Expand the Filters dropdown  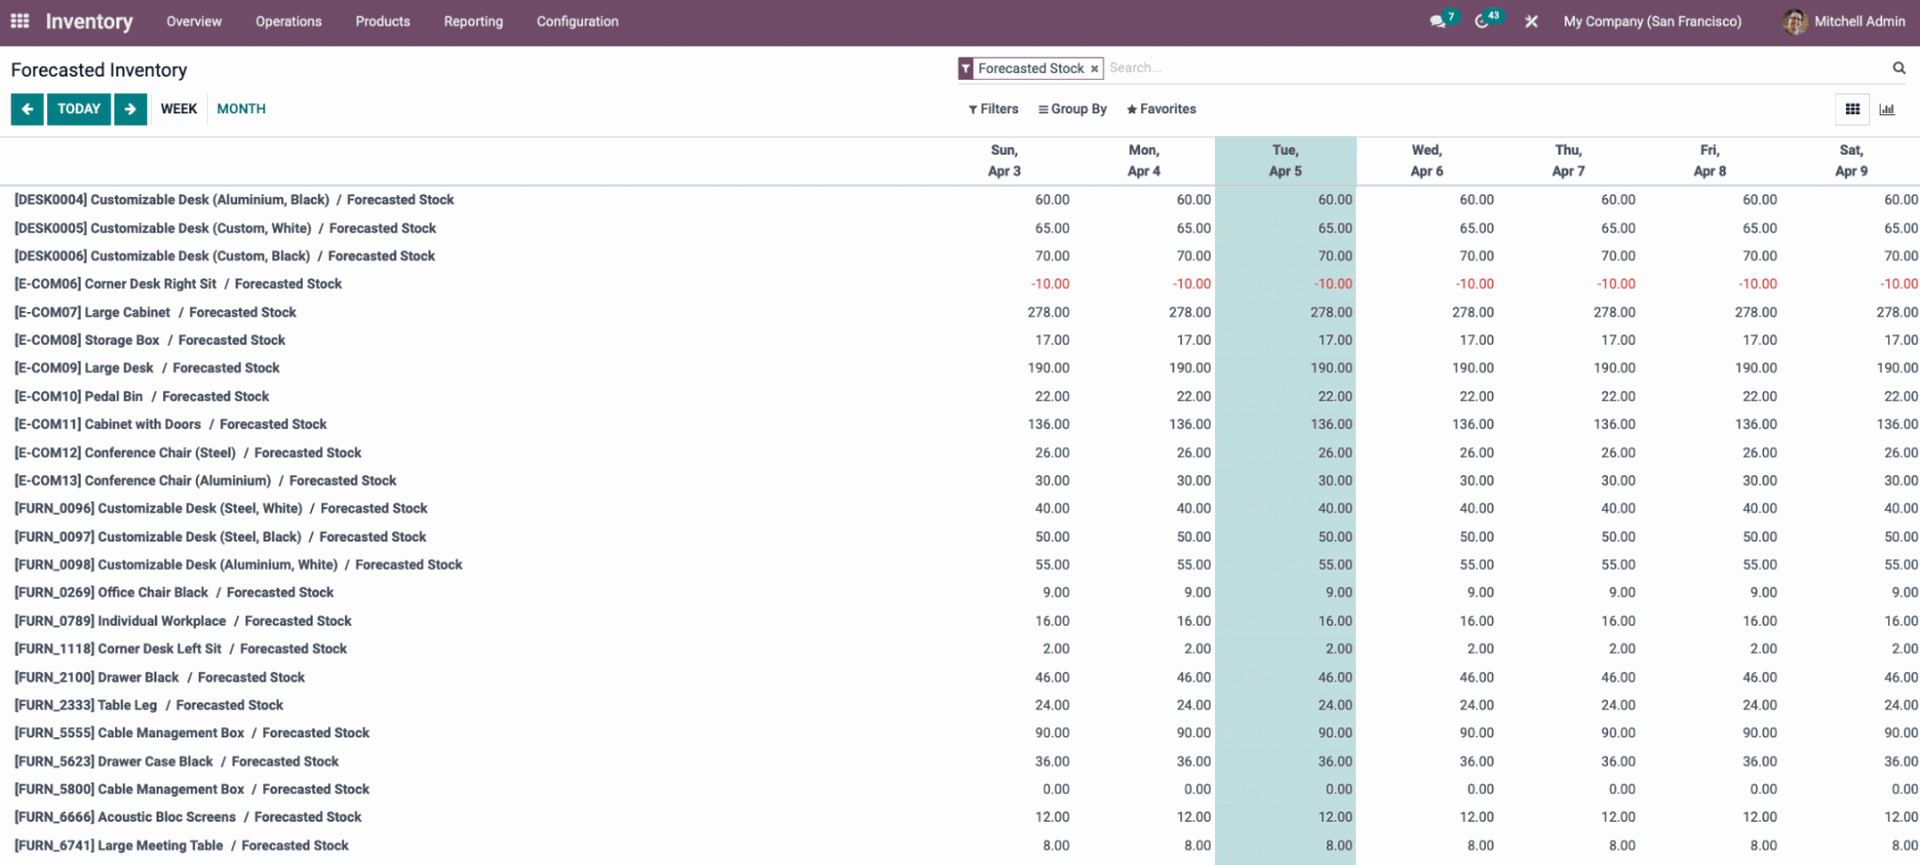click(x=993, y=109)
